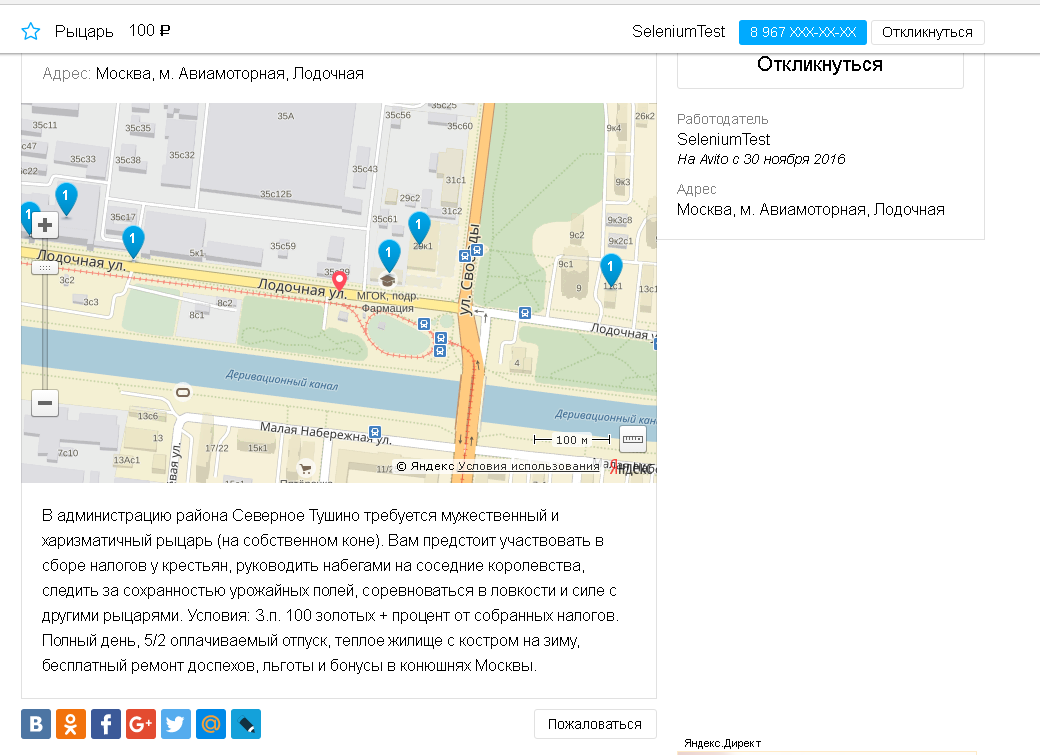
Task: Open blue marker near 29к1 building
Action: click(x=419, y=228)
